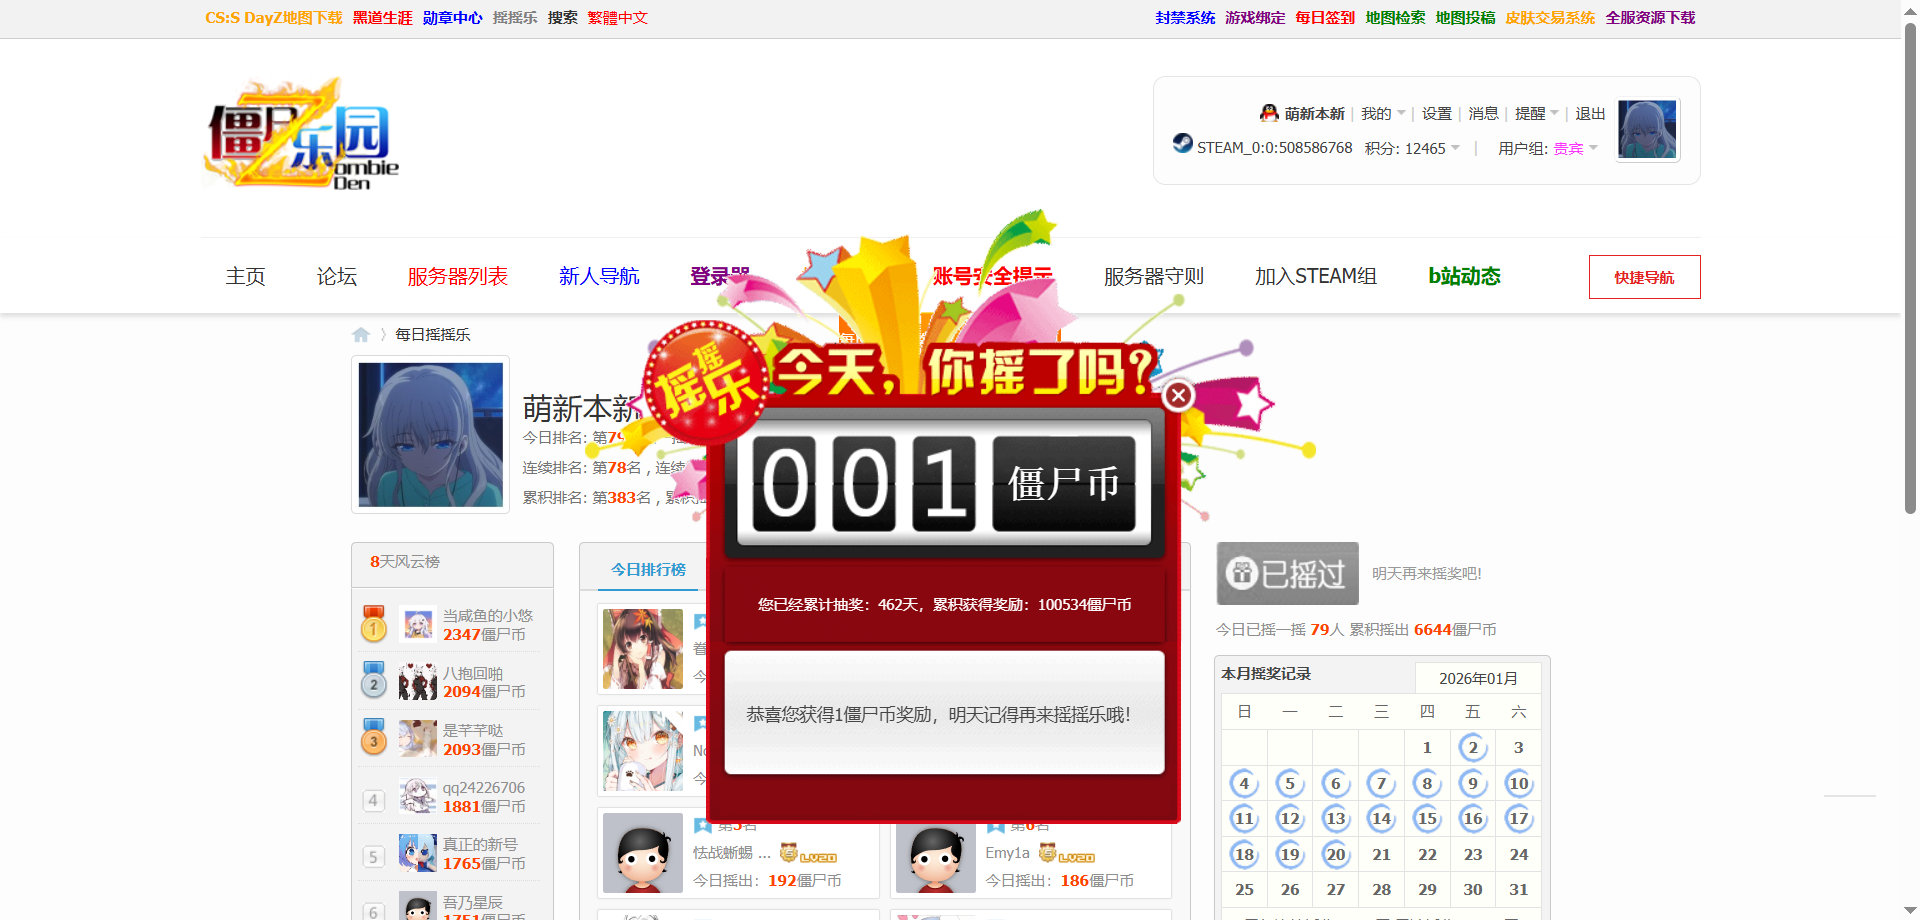Click the home breadcrumb icon above the avatar

click(361, 334)
